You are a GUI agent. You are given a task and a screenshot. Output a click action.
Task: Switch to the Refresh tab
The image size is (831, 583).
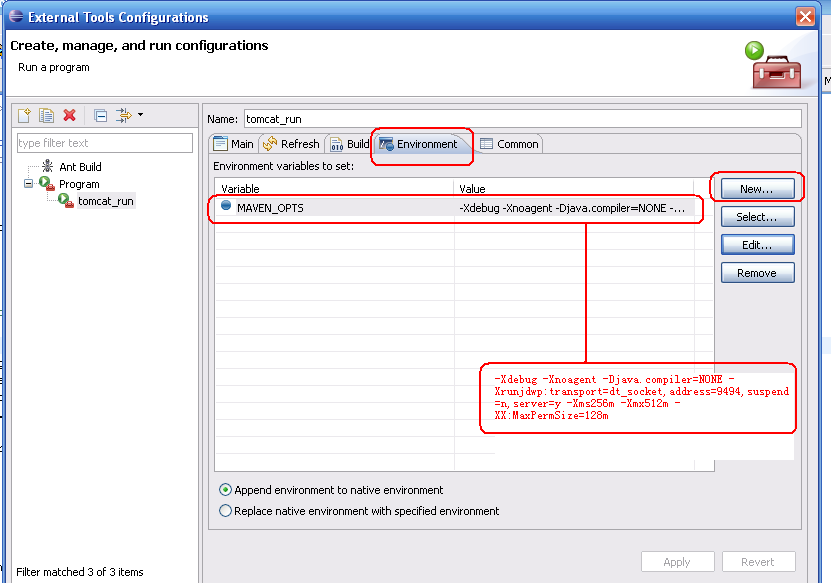point(291,144)
